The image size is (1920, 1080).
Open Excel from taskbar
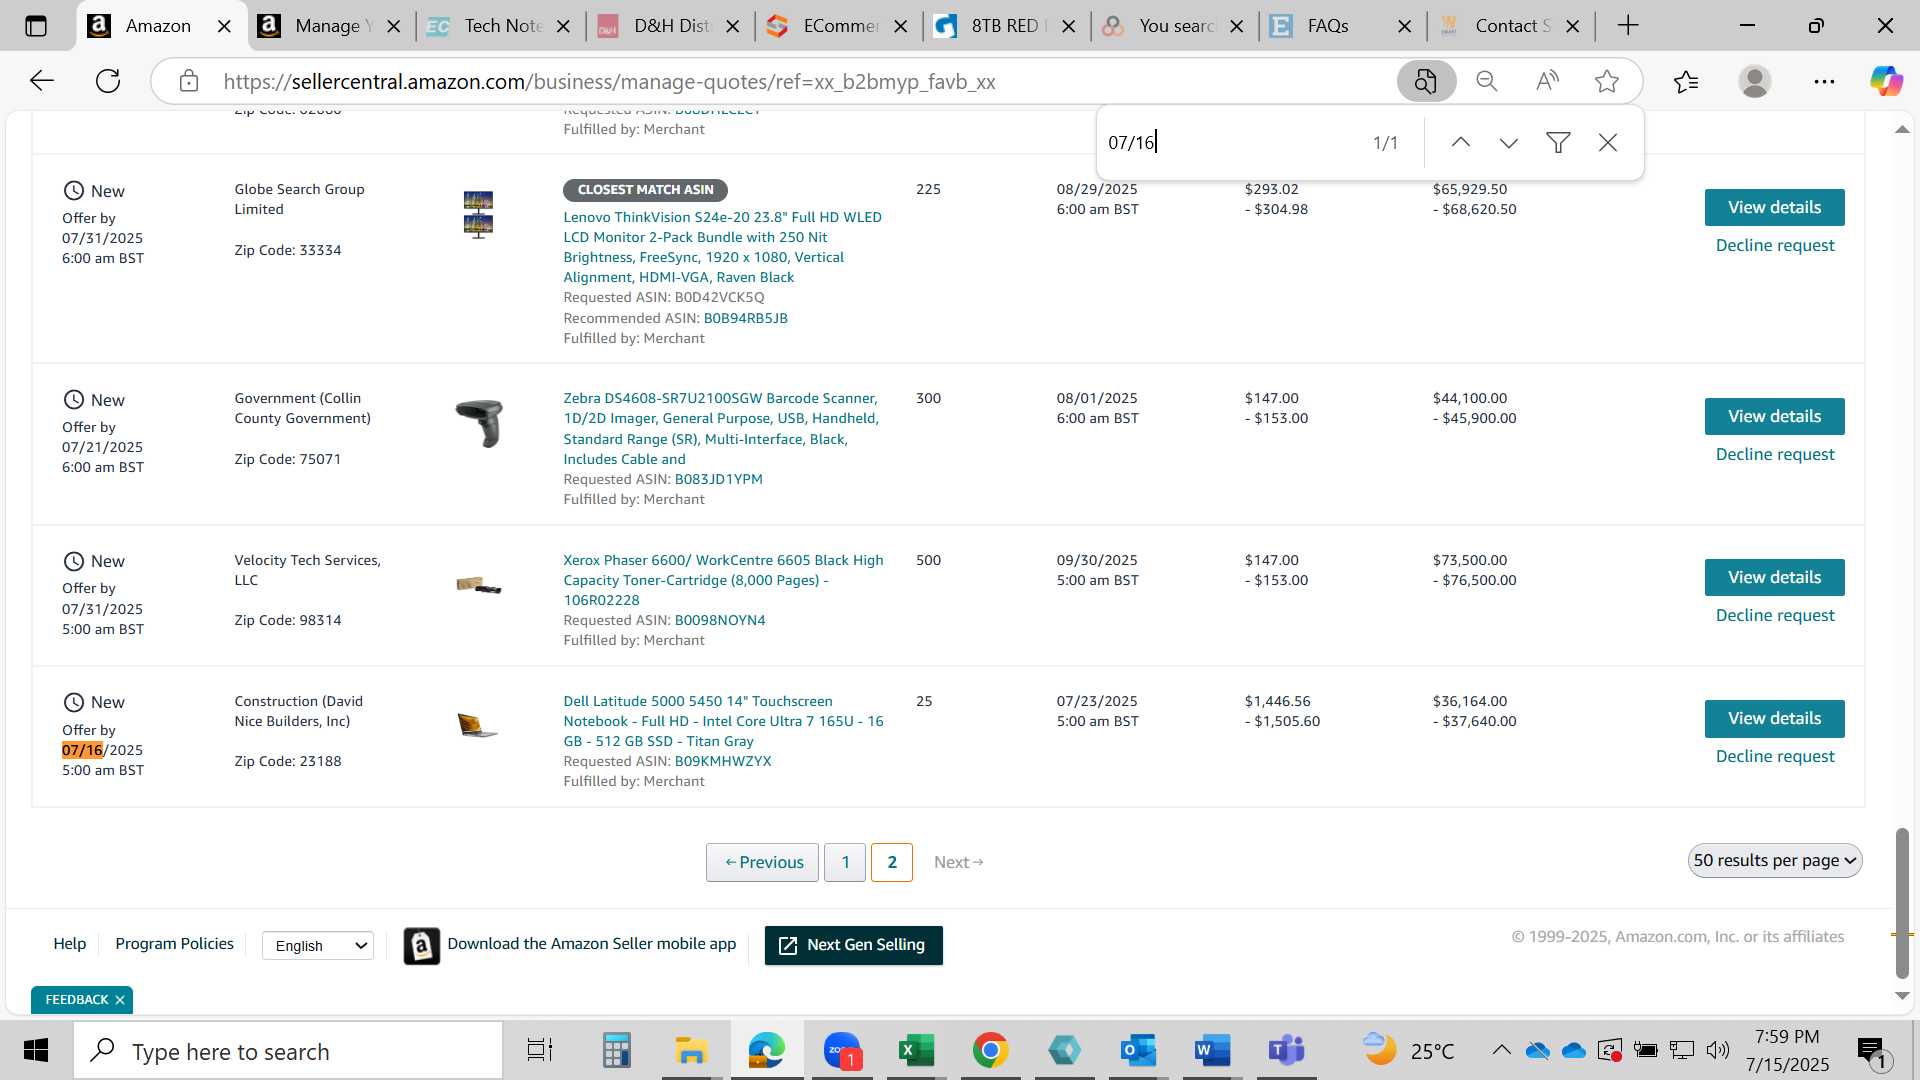[x=916, y=1050]
